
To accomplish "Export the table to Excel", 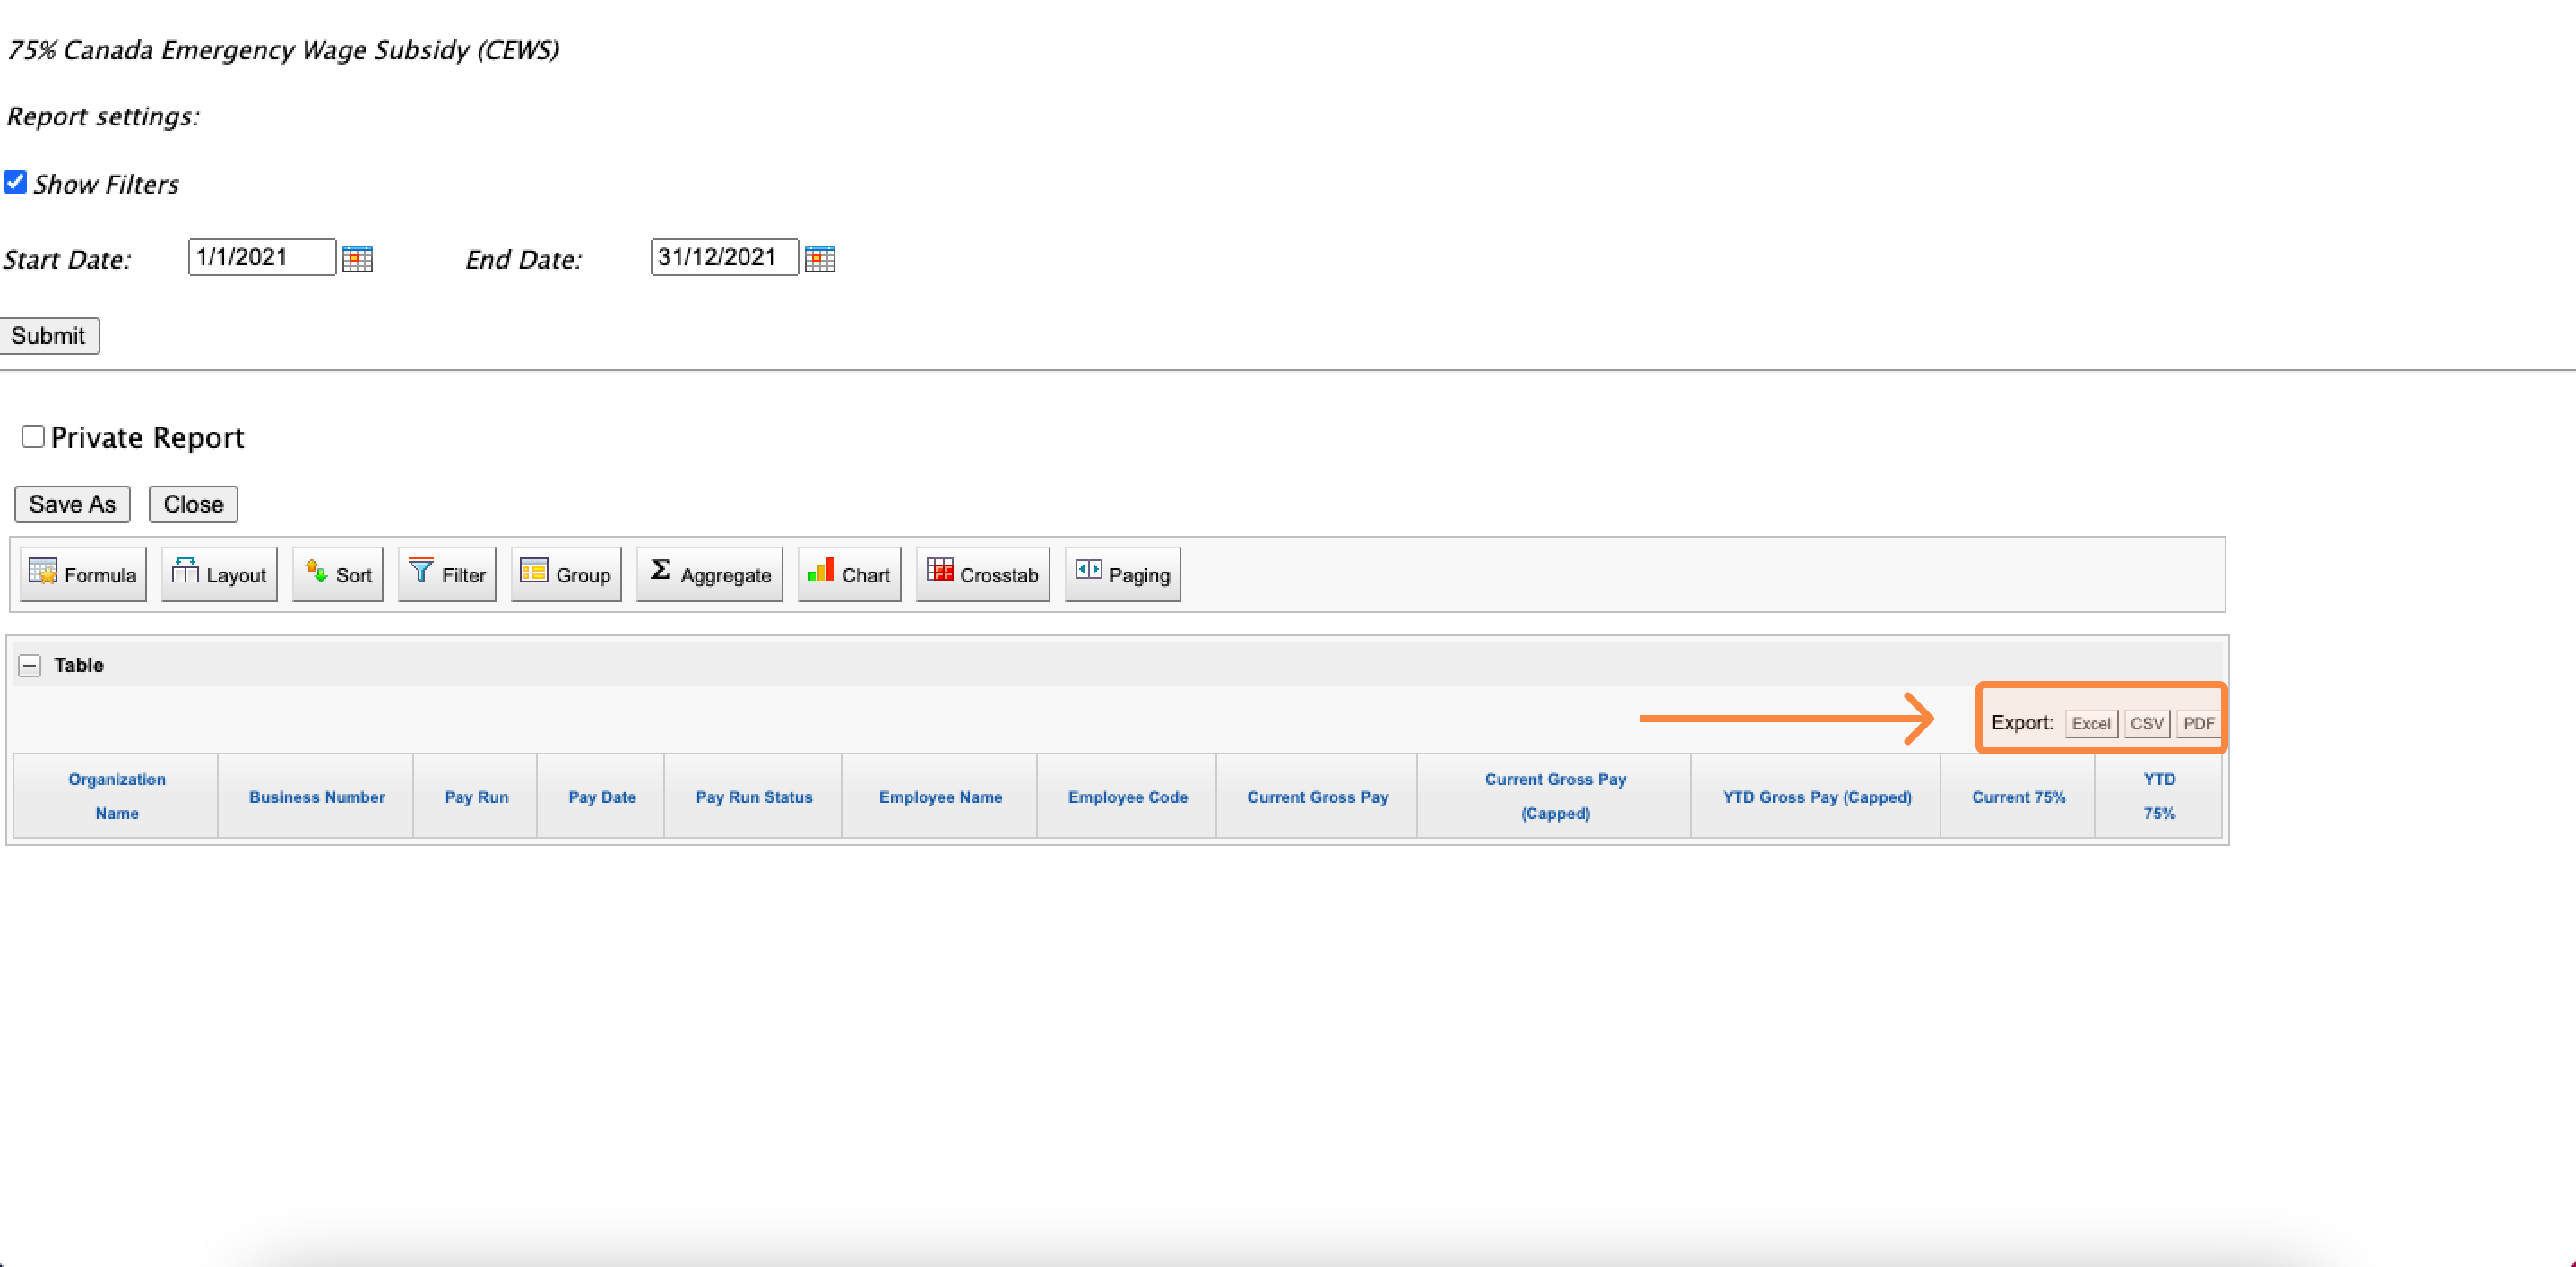I will [x=2091, y=723].
